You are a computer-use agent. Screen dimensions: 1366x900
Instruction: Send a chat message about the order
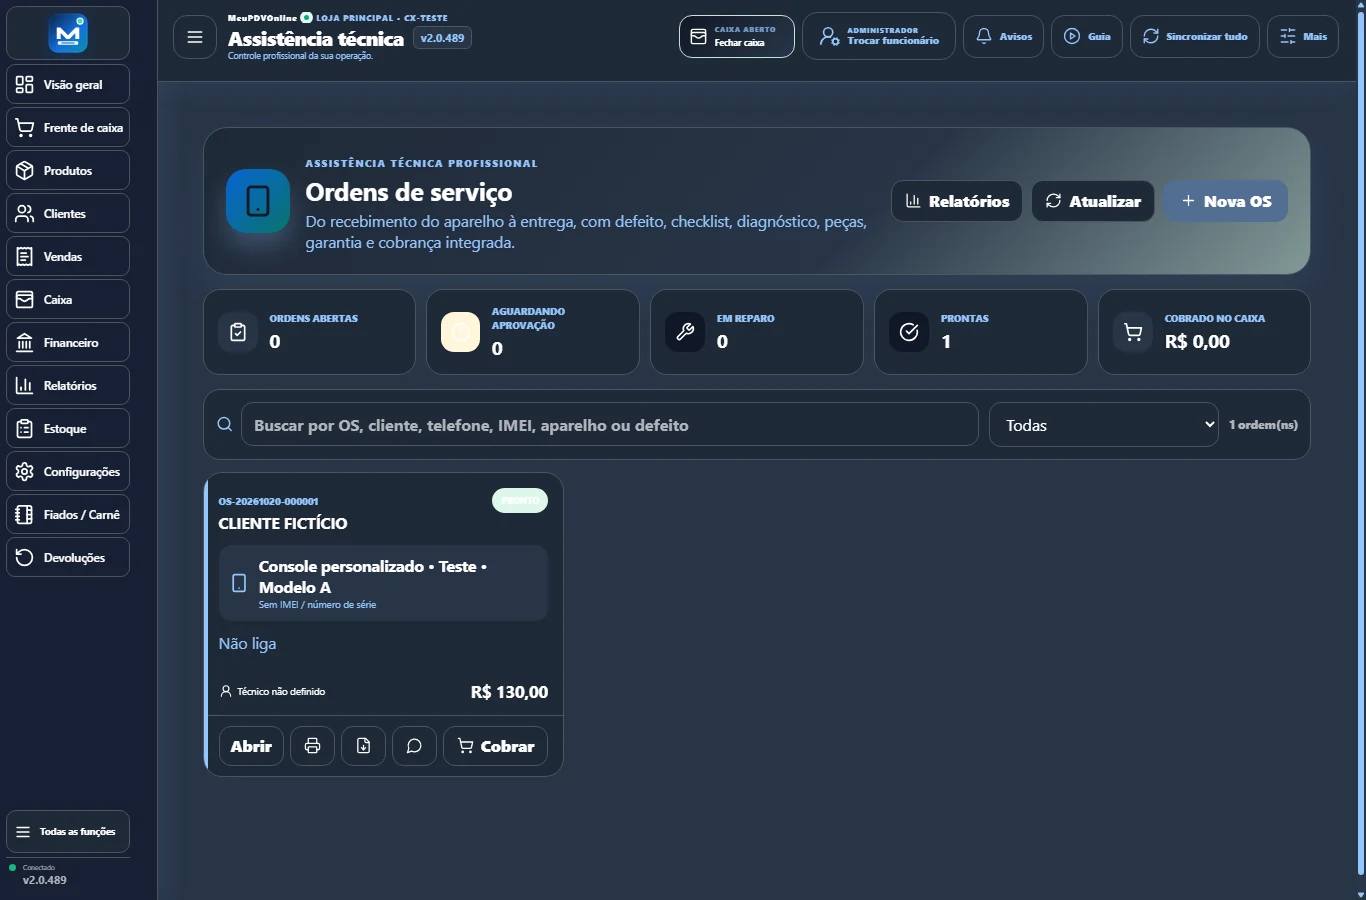(x=414, y=746)
